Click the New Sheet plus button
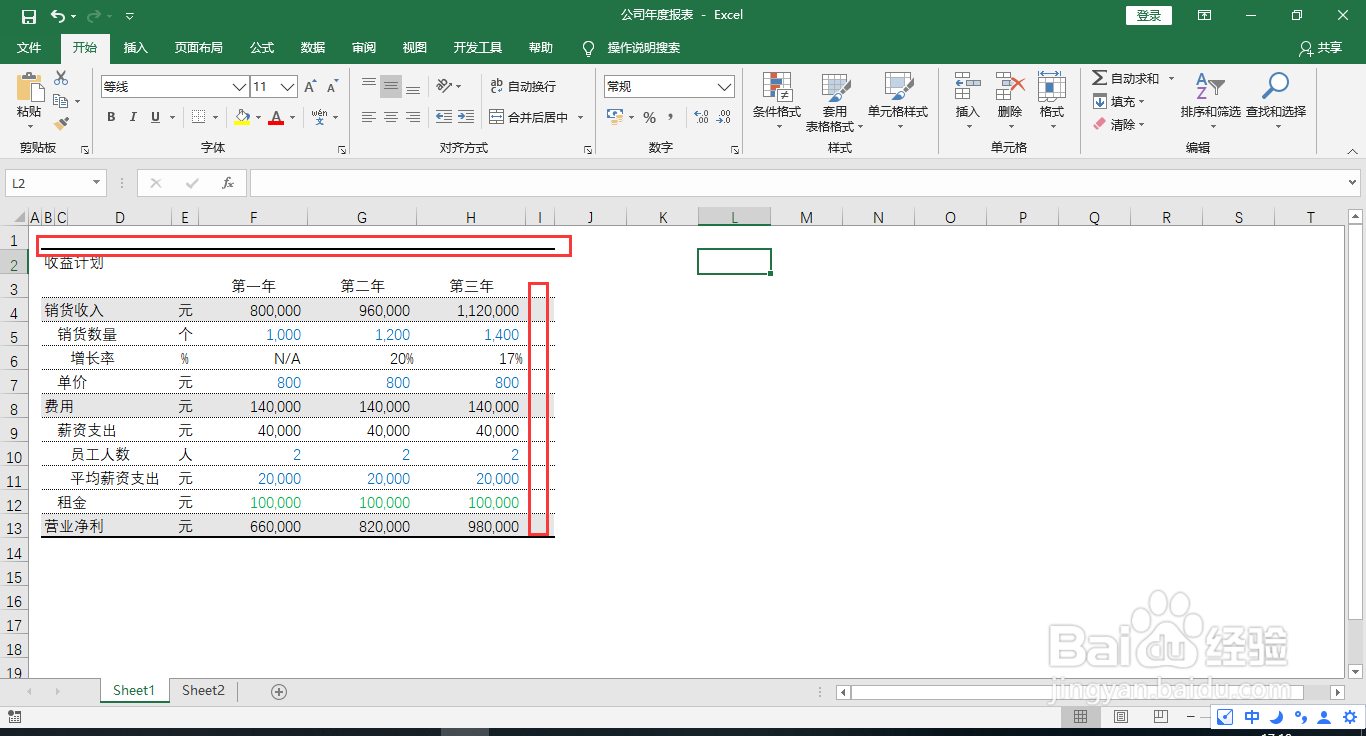This screenshot has height=736, width=1366. point(279,690)
